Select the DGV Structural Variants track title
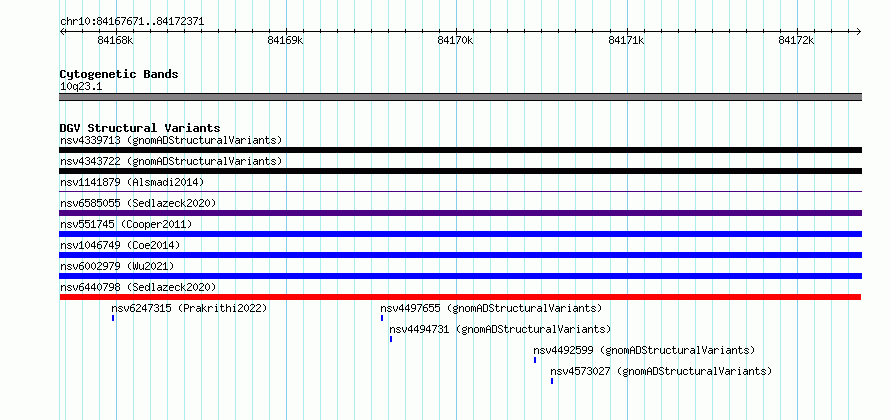Image resolution: width=890 pixels, height=420 pixels. click(140, 128)
